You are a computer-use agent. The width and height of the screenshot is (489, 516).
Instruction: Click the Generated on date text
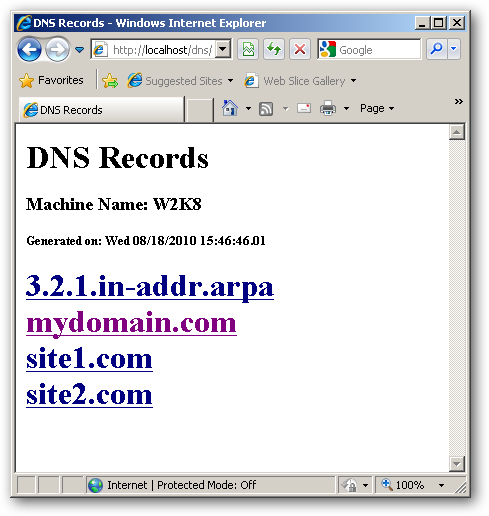(146, 241)
